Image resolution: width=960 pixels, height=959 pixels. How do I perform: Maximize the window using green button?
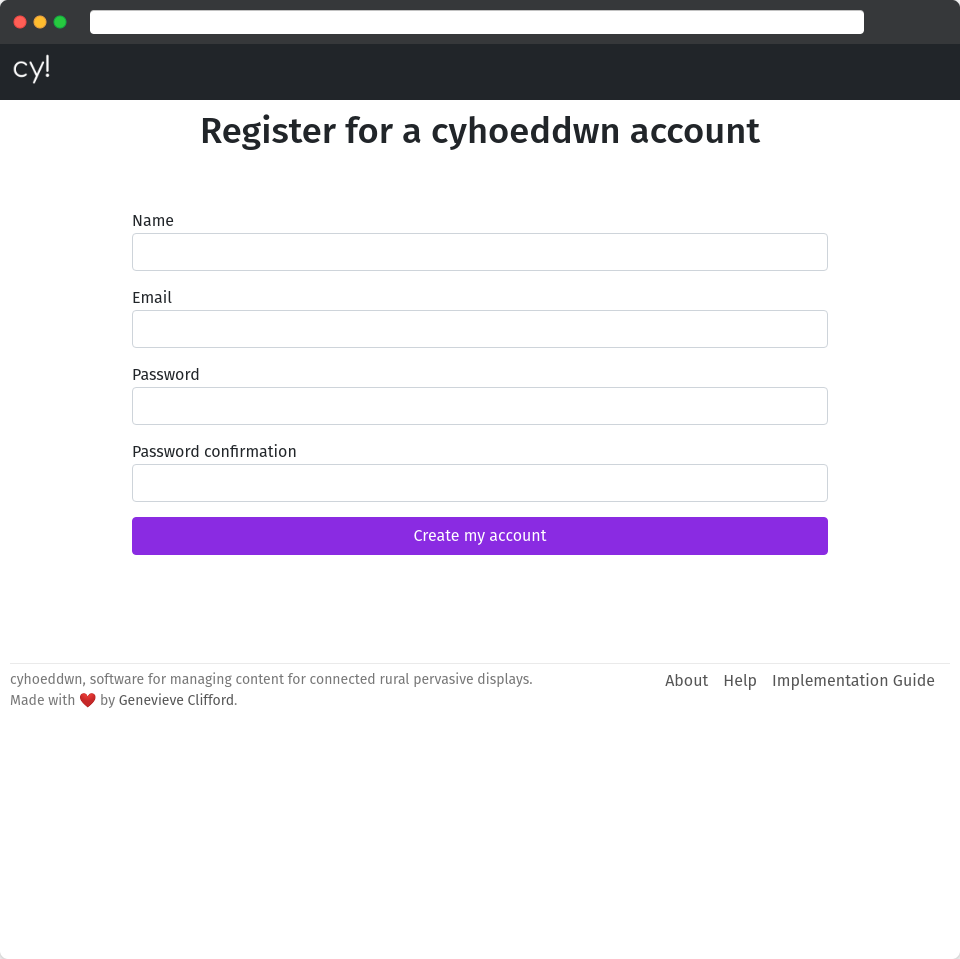tap(60, 22)
